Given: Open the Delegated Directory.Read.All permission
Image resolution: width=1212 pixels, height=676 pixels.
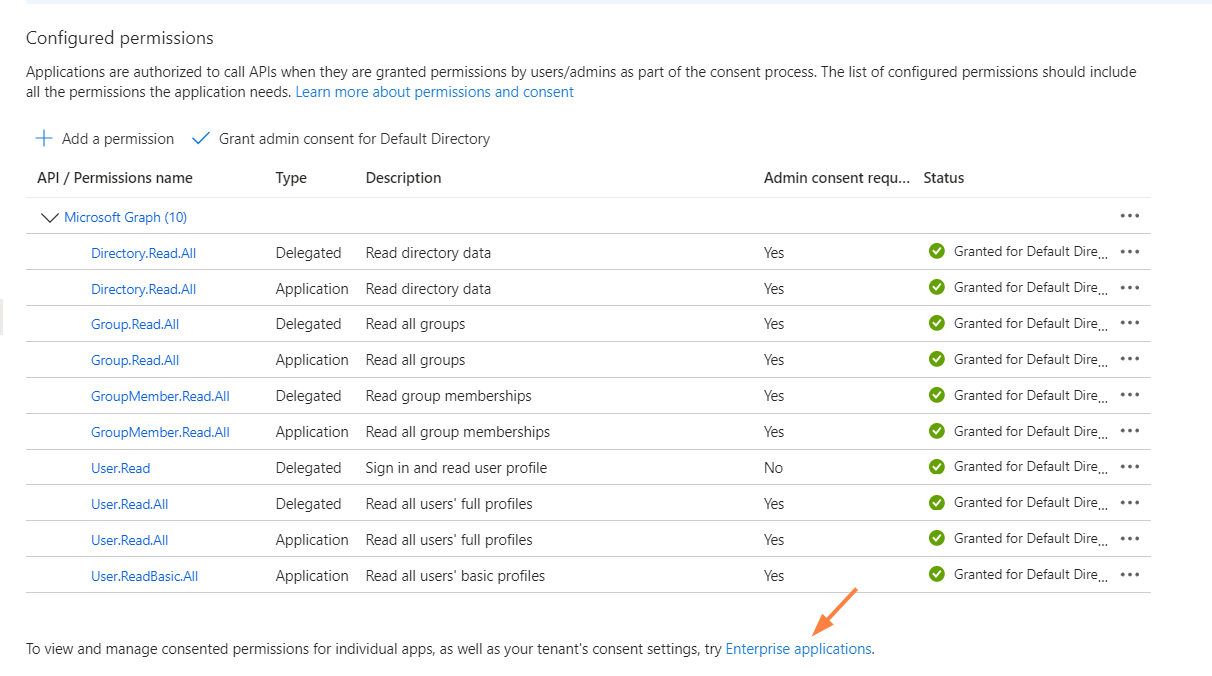Looking at the screenshot, I should 143,253.
